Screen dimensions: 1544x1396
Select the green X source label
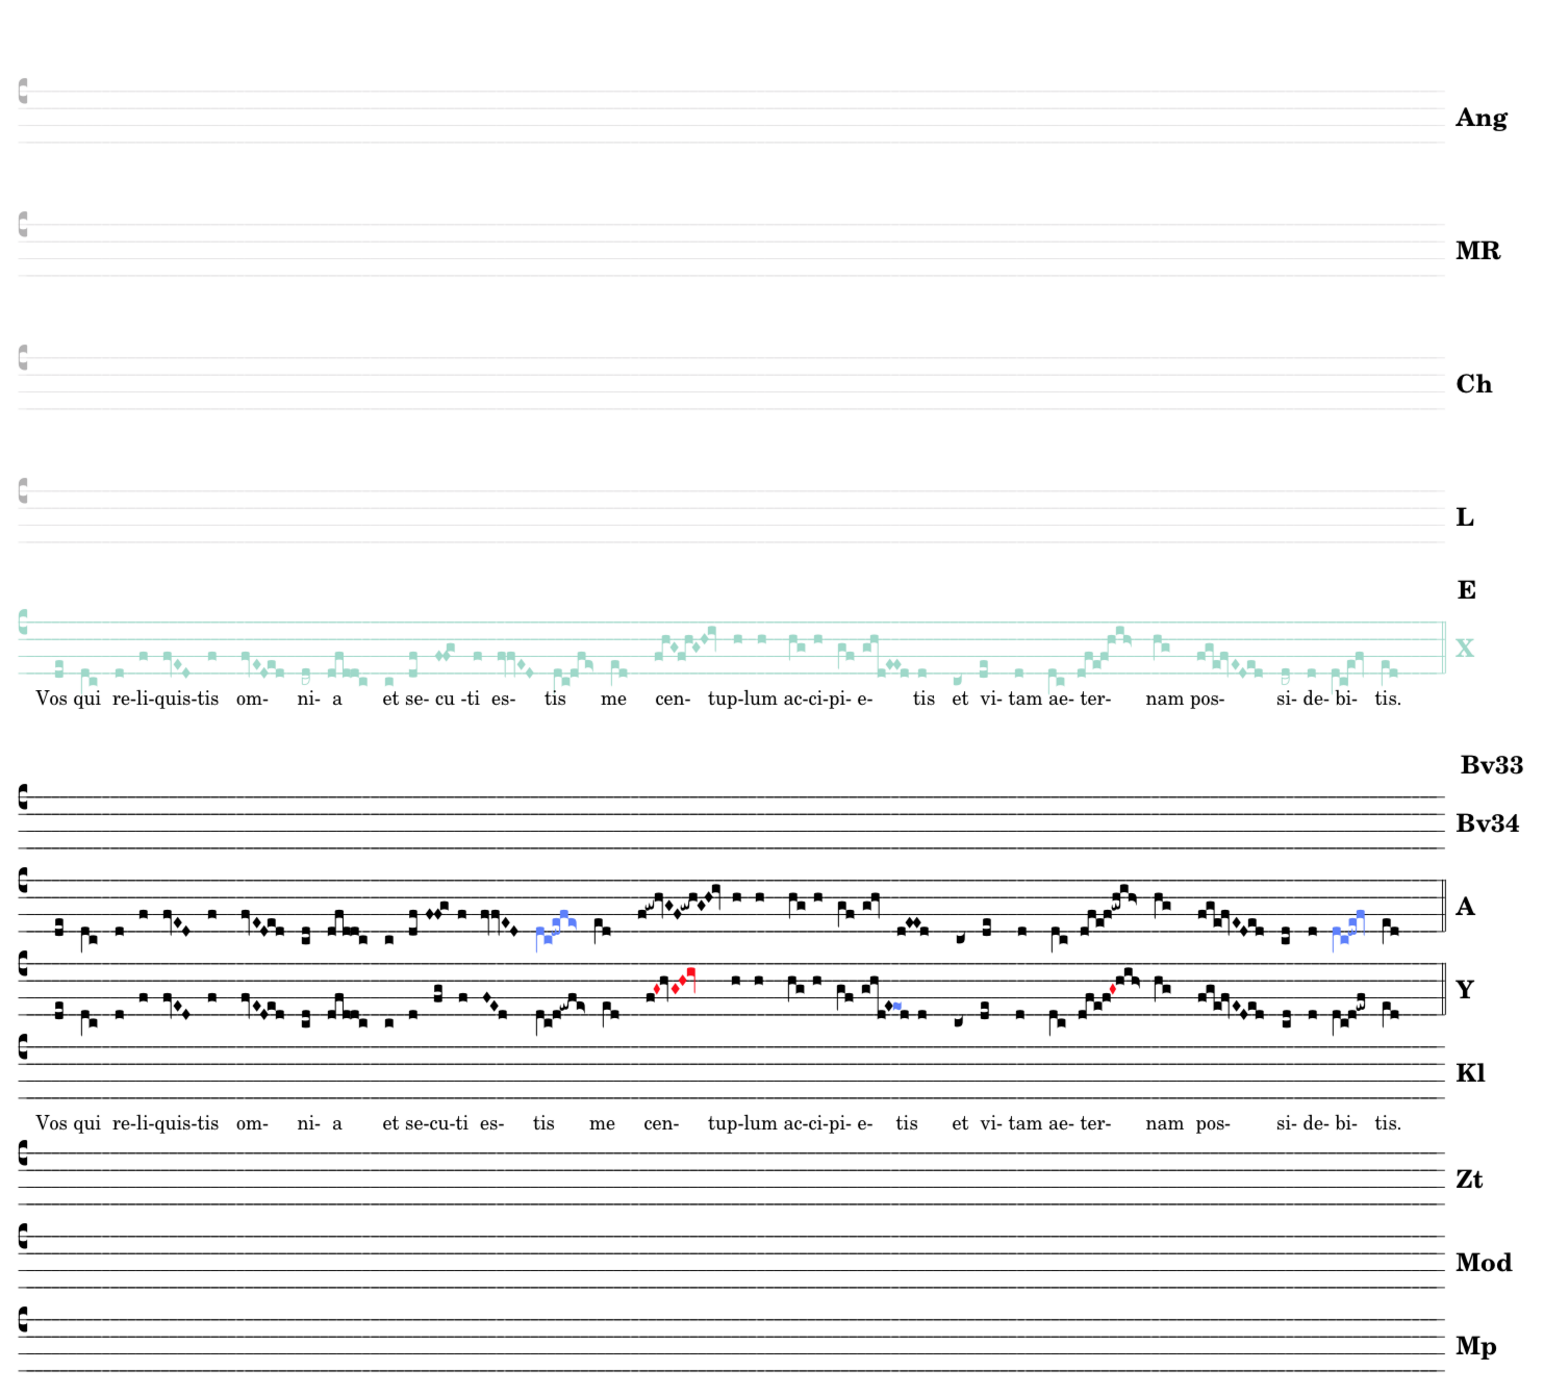[1464, 648]
